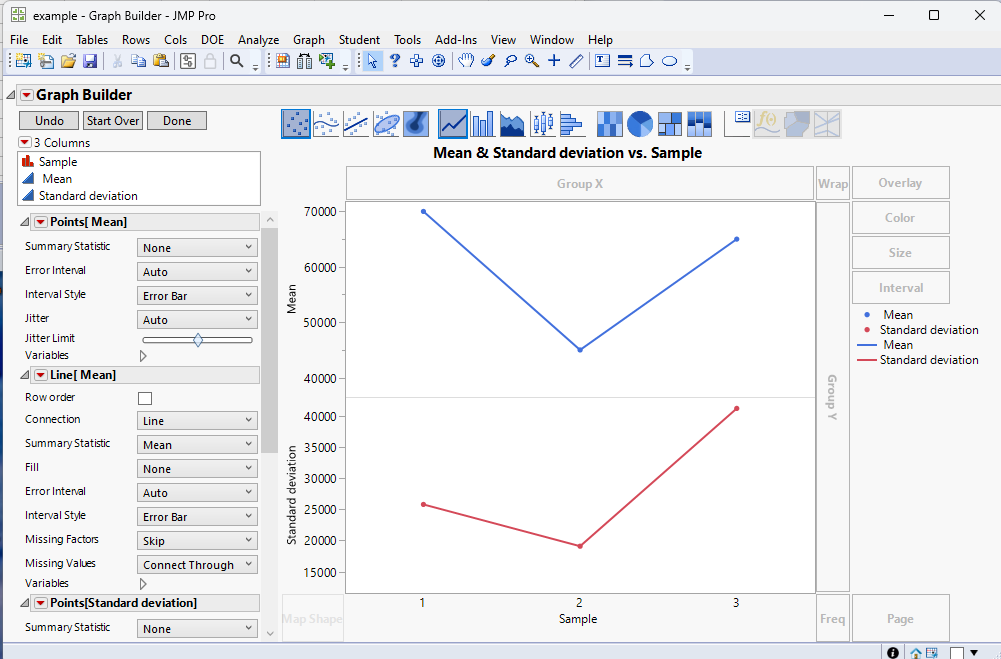Select the Area chart element icon
The width and height of the screenshot is (1001, 659).
(512, 124)
